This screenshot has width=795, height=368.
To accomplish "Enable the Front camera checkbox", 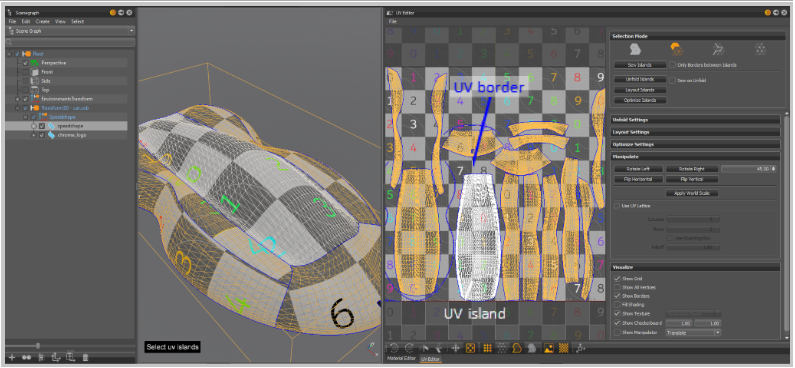I will tap(25, 72).
